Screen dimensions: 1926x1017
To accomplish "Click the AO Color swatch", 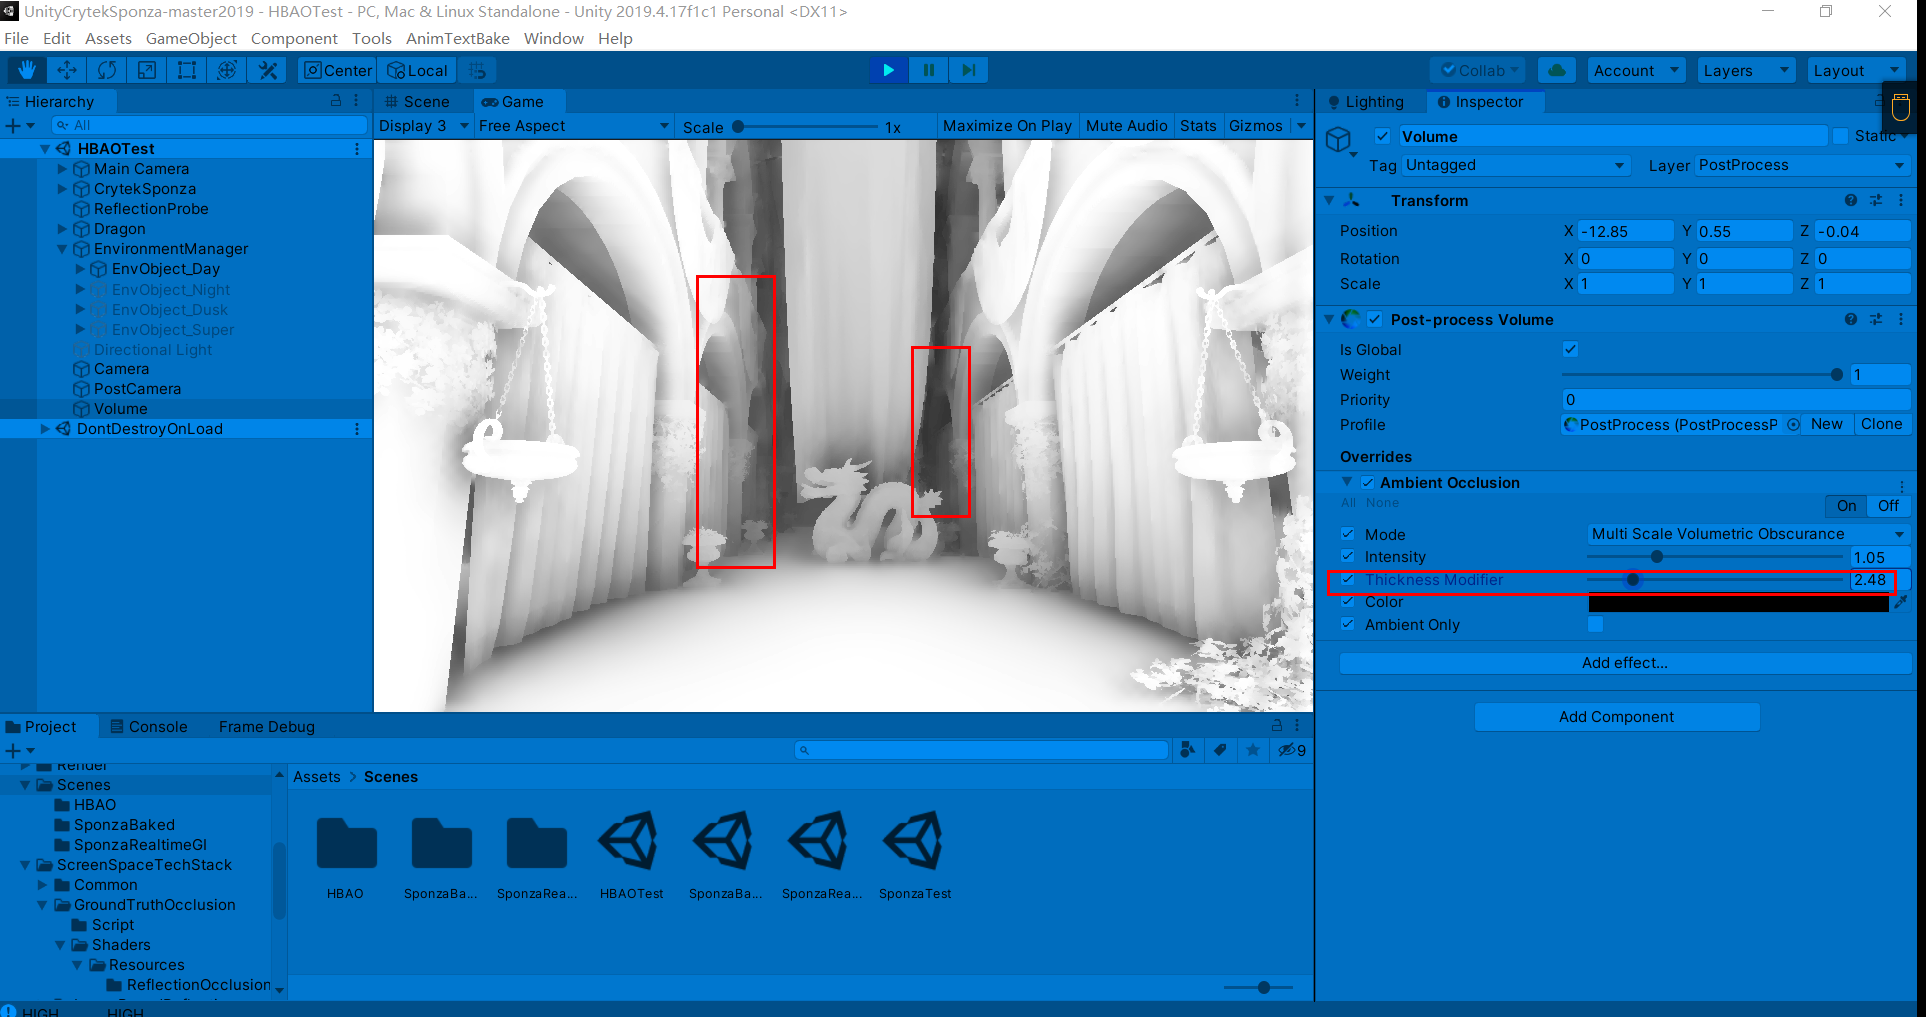I will click(1738, 602).
